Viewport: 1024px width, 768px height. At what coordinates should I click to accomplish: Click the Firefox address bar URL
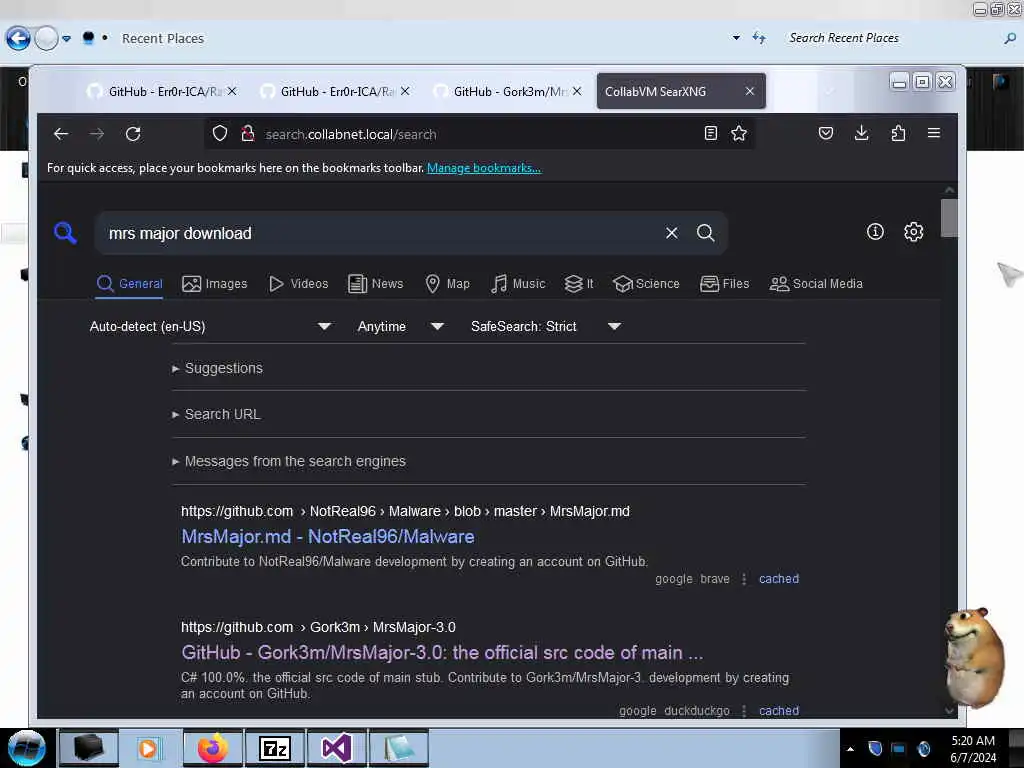(351, 134)
